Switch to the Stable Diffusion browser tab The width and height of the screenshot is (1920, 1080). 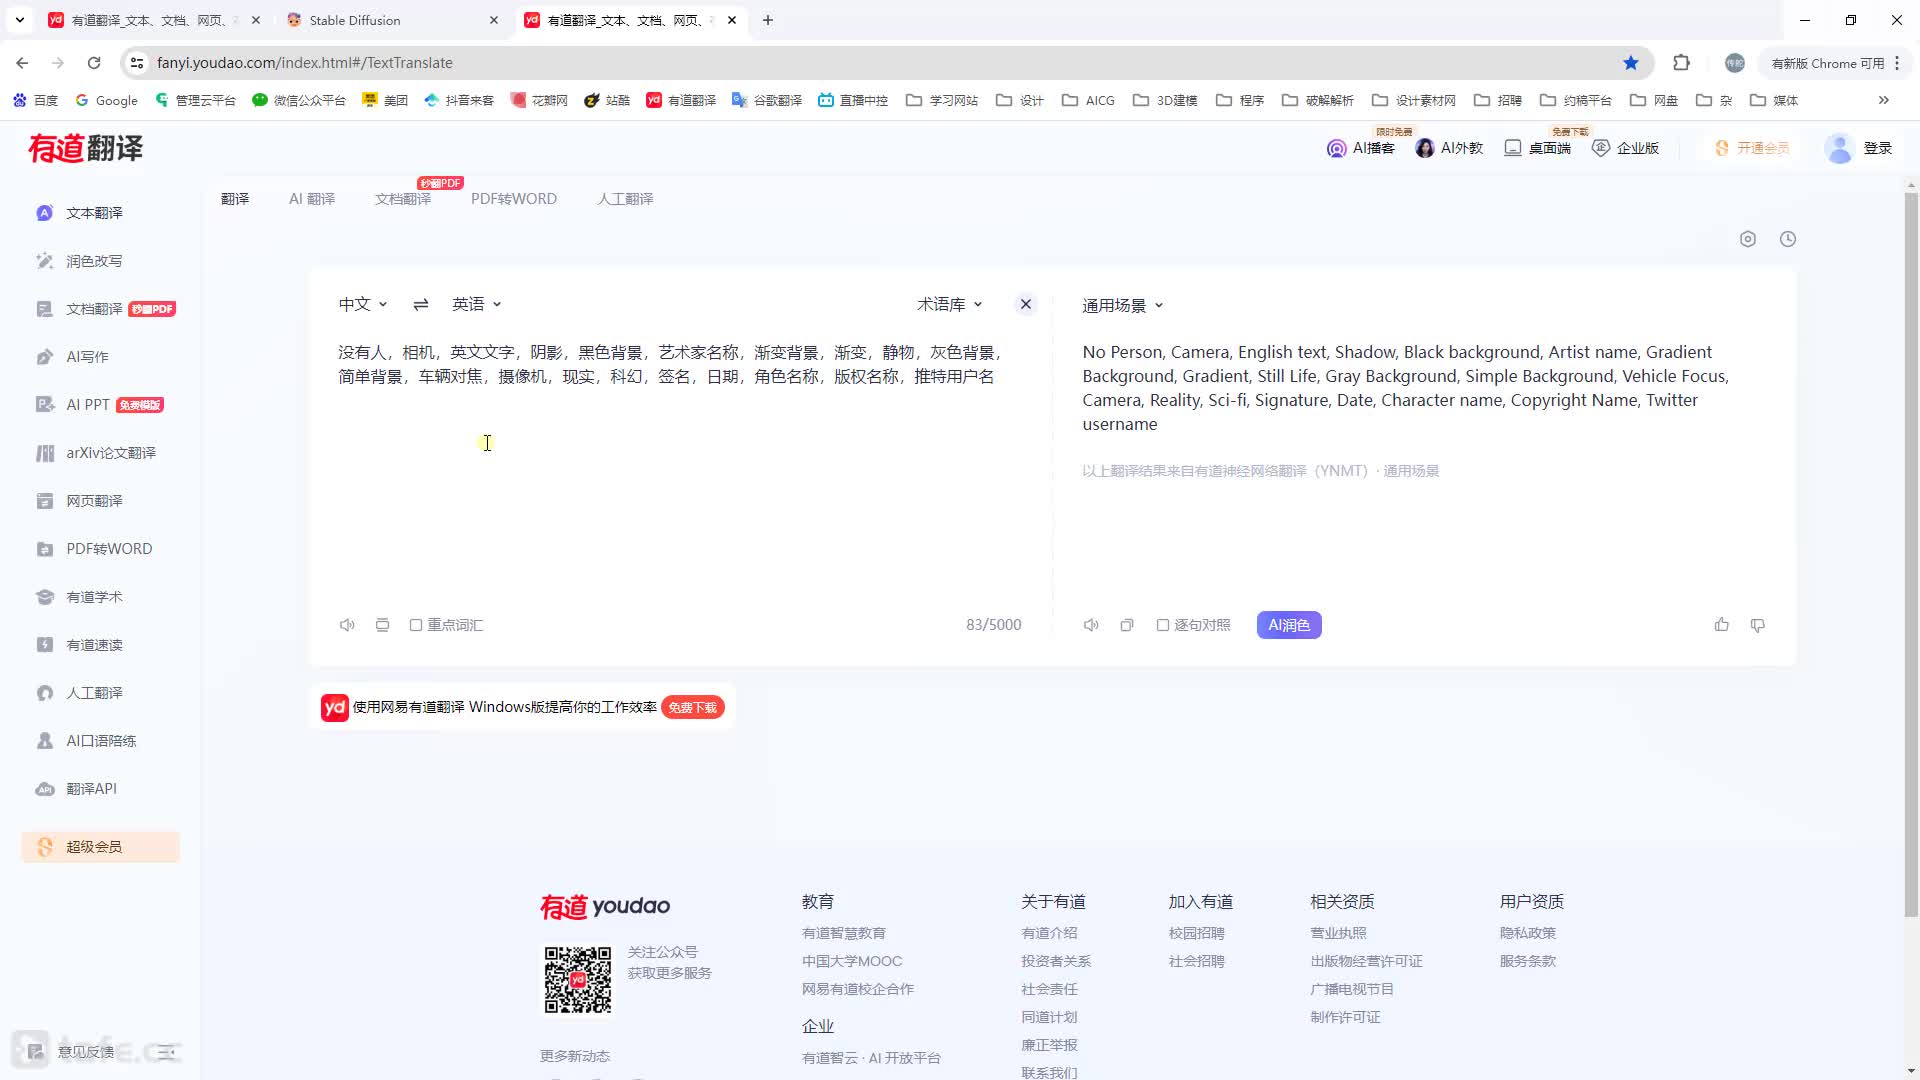390,20
